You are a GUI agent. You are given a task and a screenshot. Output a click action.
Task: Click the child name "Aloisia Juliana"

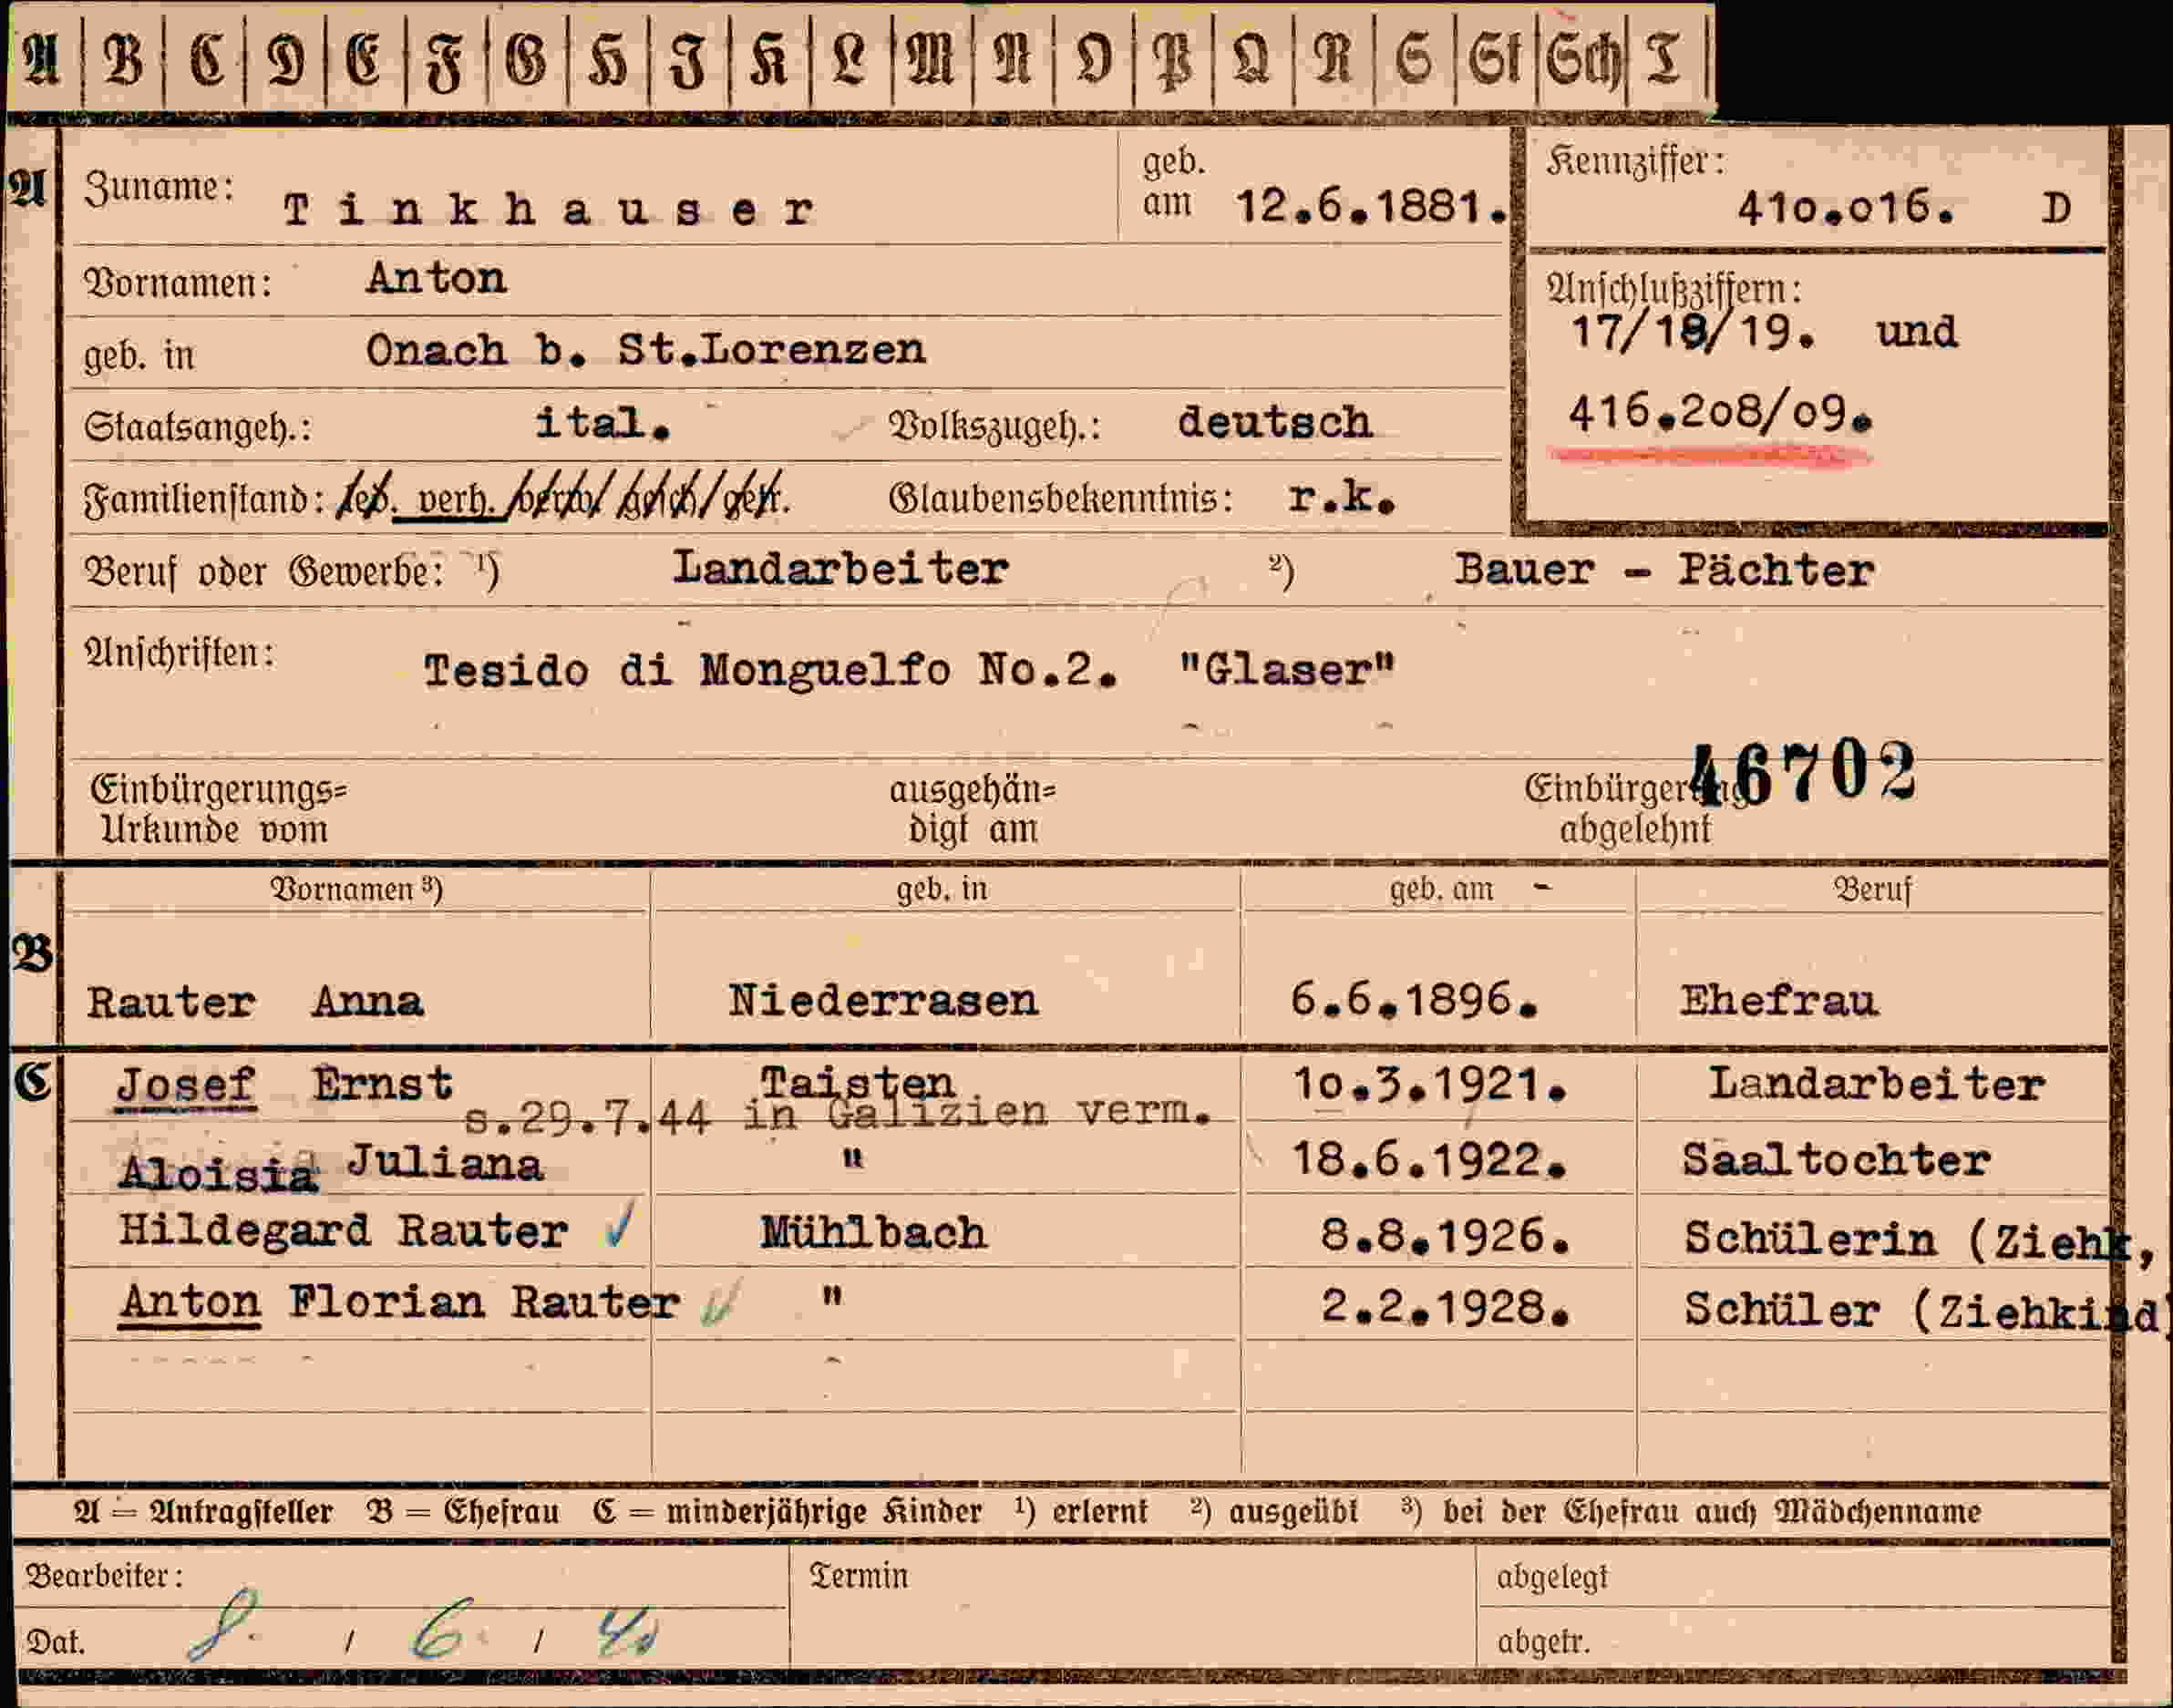331,1168
